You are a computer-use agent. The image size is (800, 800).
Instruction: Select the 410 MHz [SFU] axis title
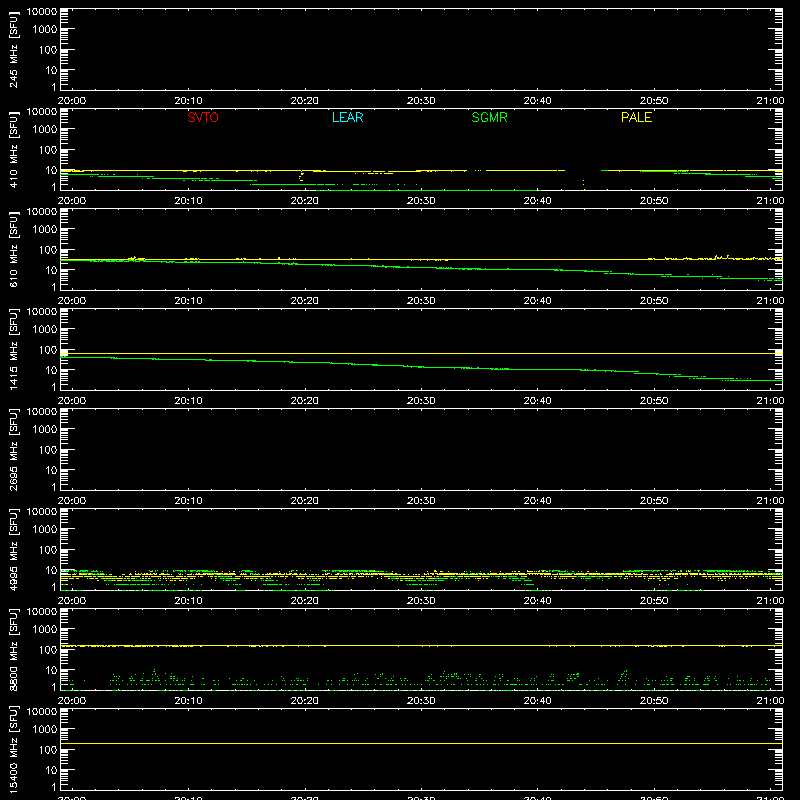point(13,149)
